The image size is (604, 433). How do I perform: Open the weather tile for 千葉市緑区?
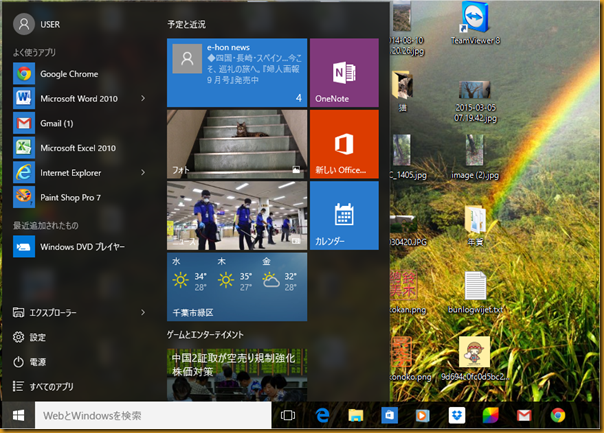coord(237,287)
